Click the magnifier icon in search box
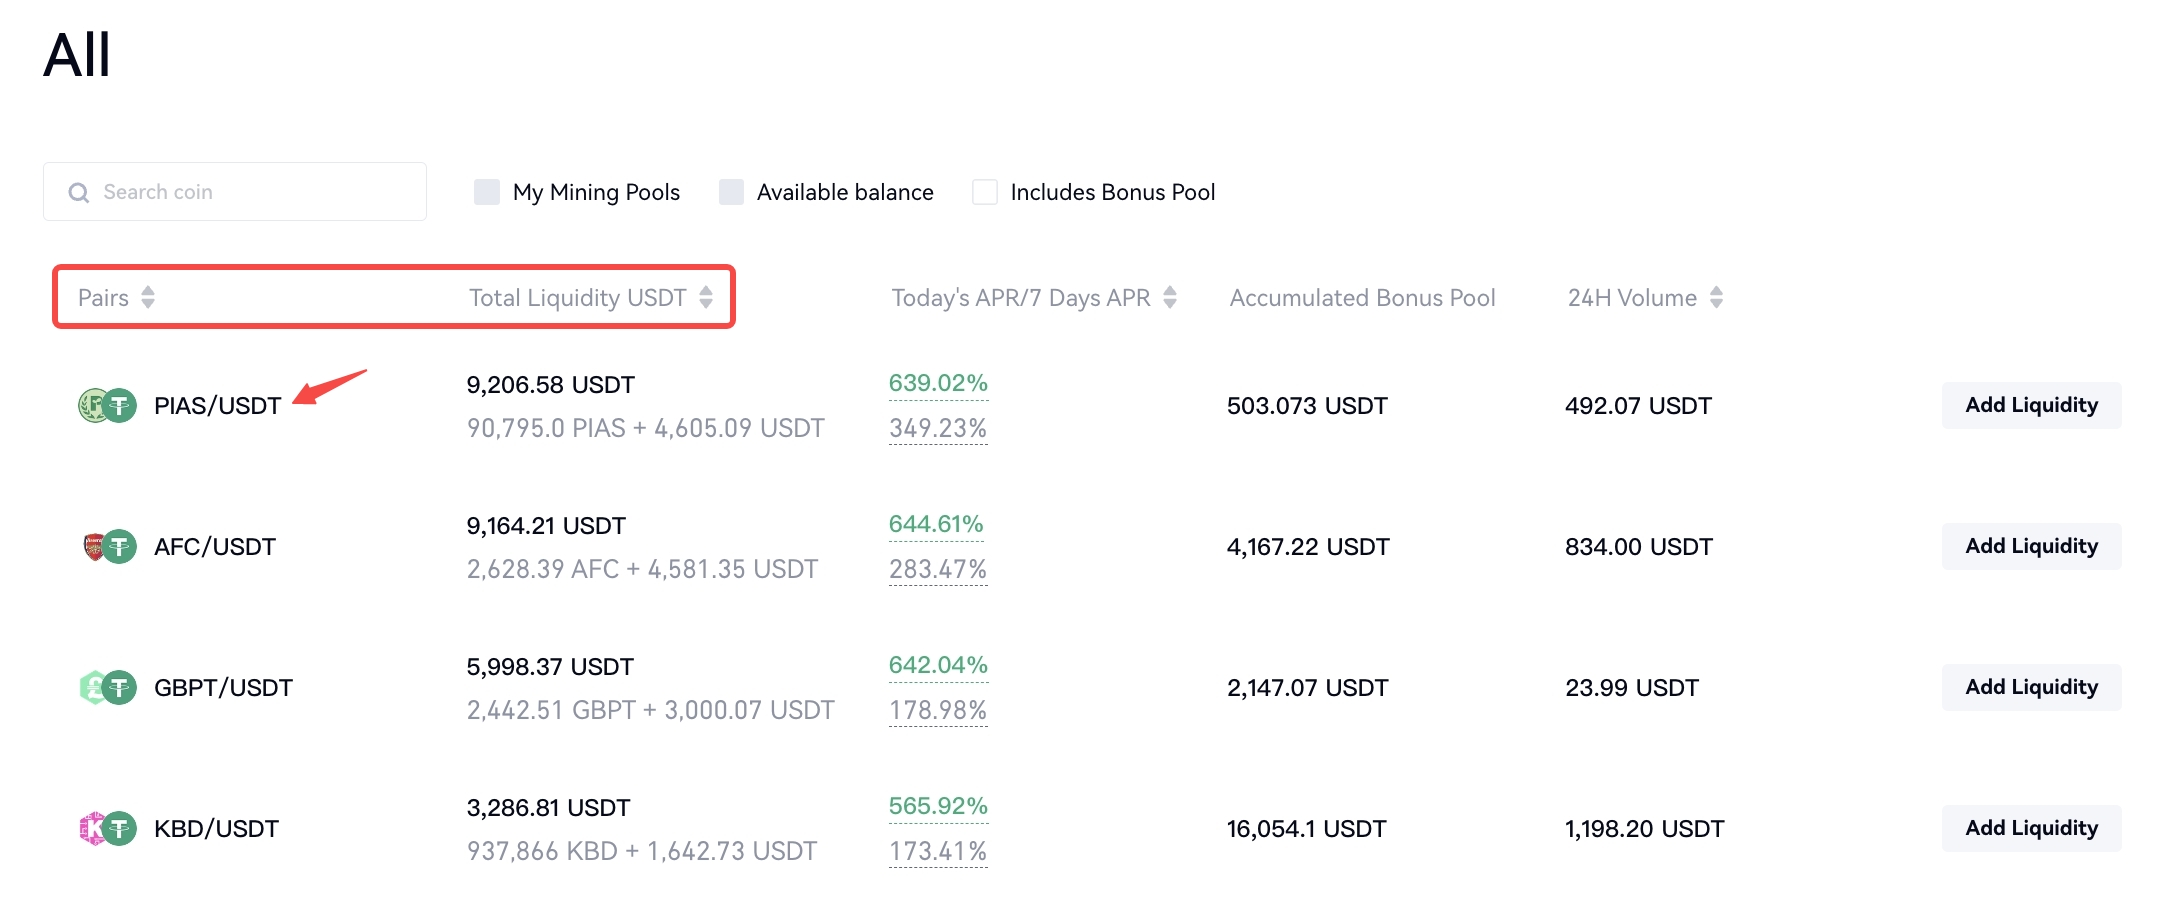The image size is (2166, 912). (78, 192)
